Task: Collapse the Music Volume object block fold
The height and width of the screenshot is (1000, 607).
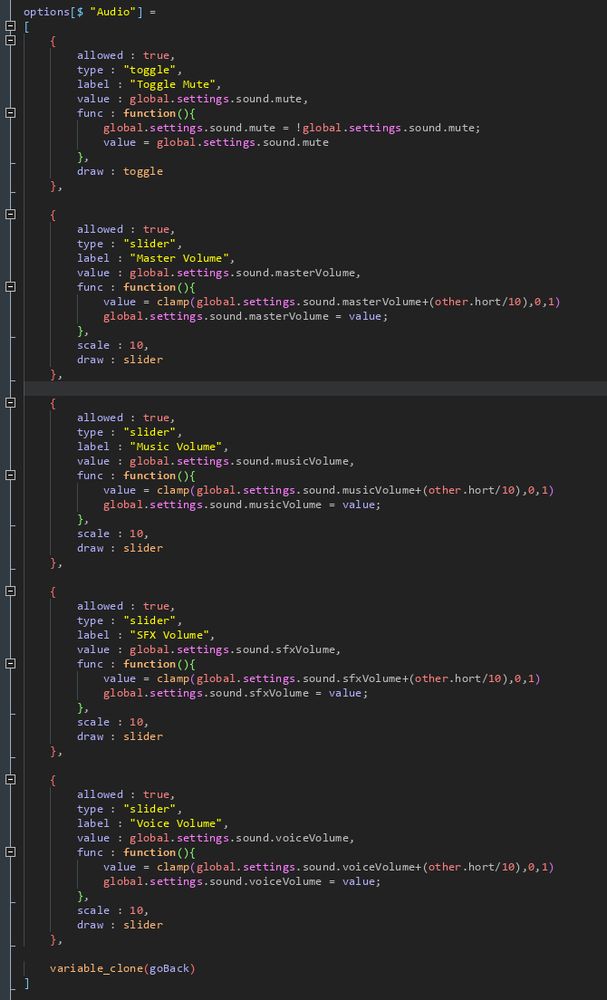Action: 10,402
